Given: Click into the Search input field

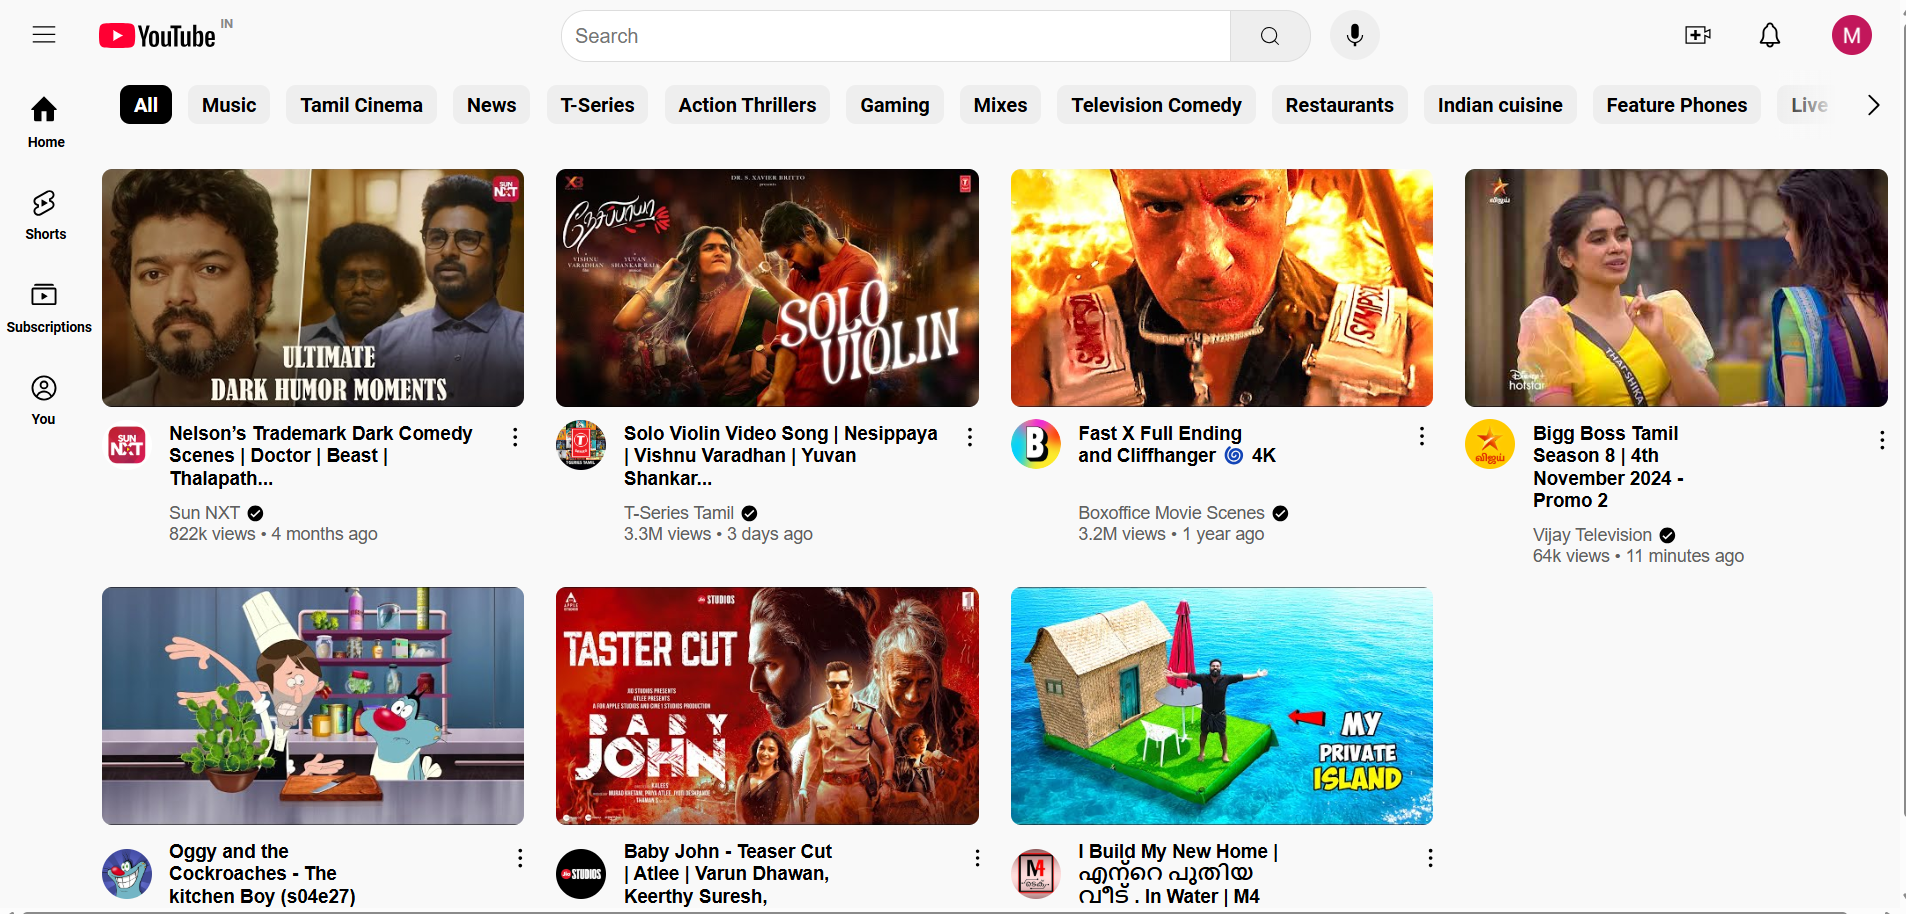Looking at the screenshot, I should pyautogui.click(x=895, y=36).
